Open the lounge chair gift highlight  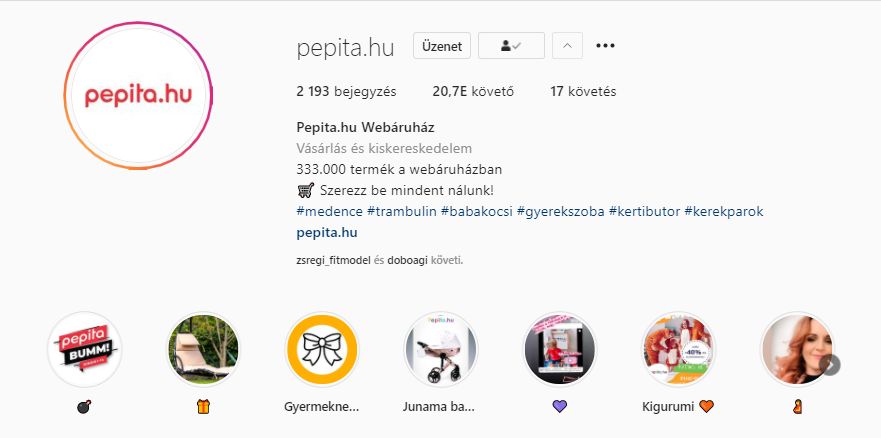tap(203, 349)
